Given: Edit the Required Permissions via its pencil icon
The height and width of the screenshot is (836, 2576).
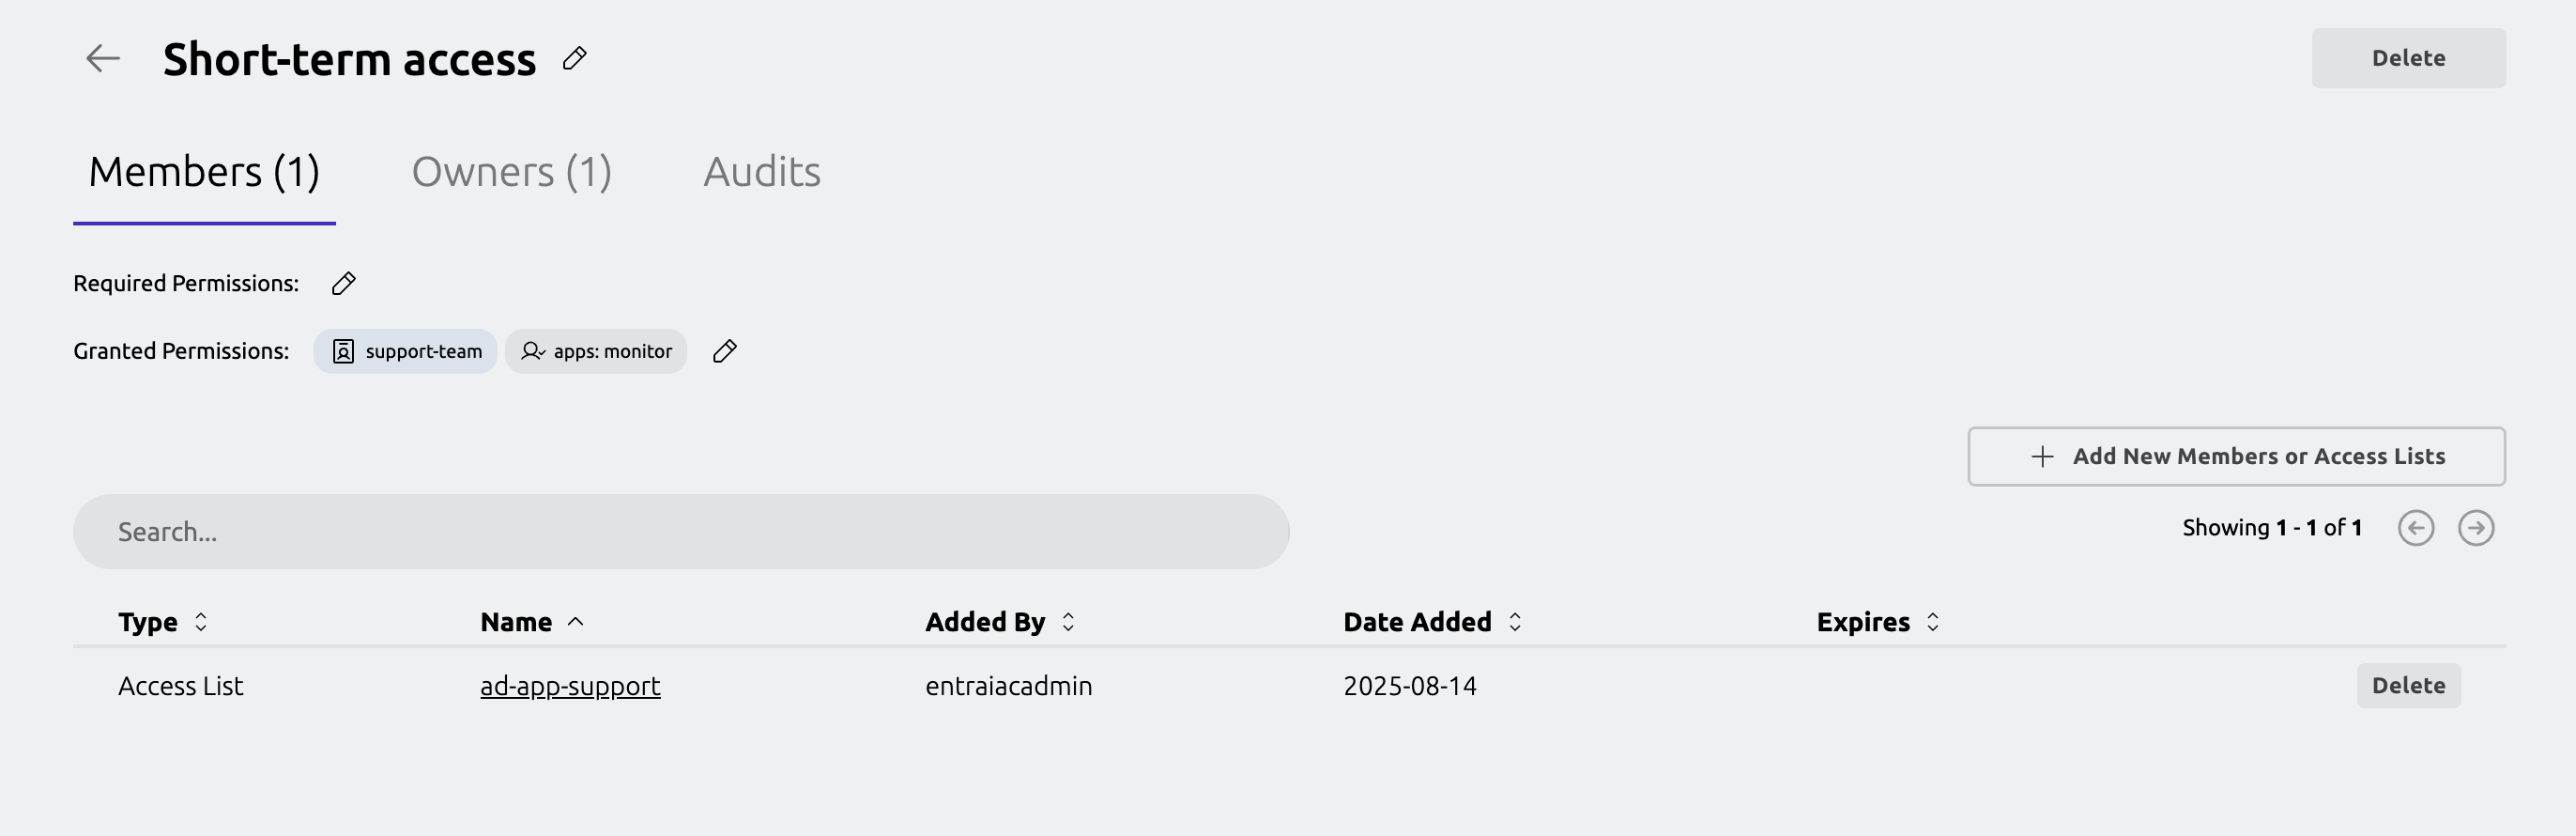Looking at the screenshot, I should [343, 284].
